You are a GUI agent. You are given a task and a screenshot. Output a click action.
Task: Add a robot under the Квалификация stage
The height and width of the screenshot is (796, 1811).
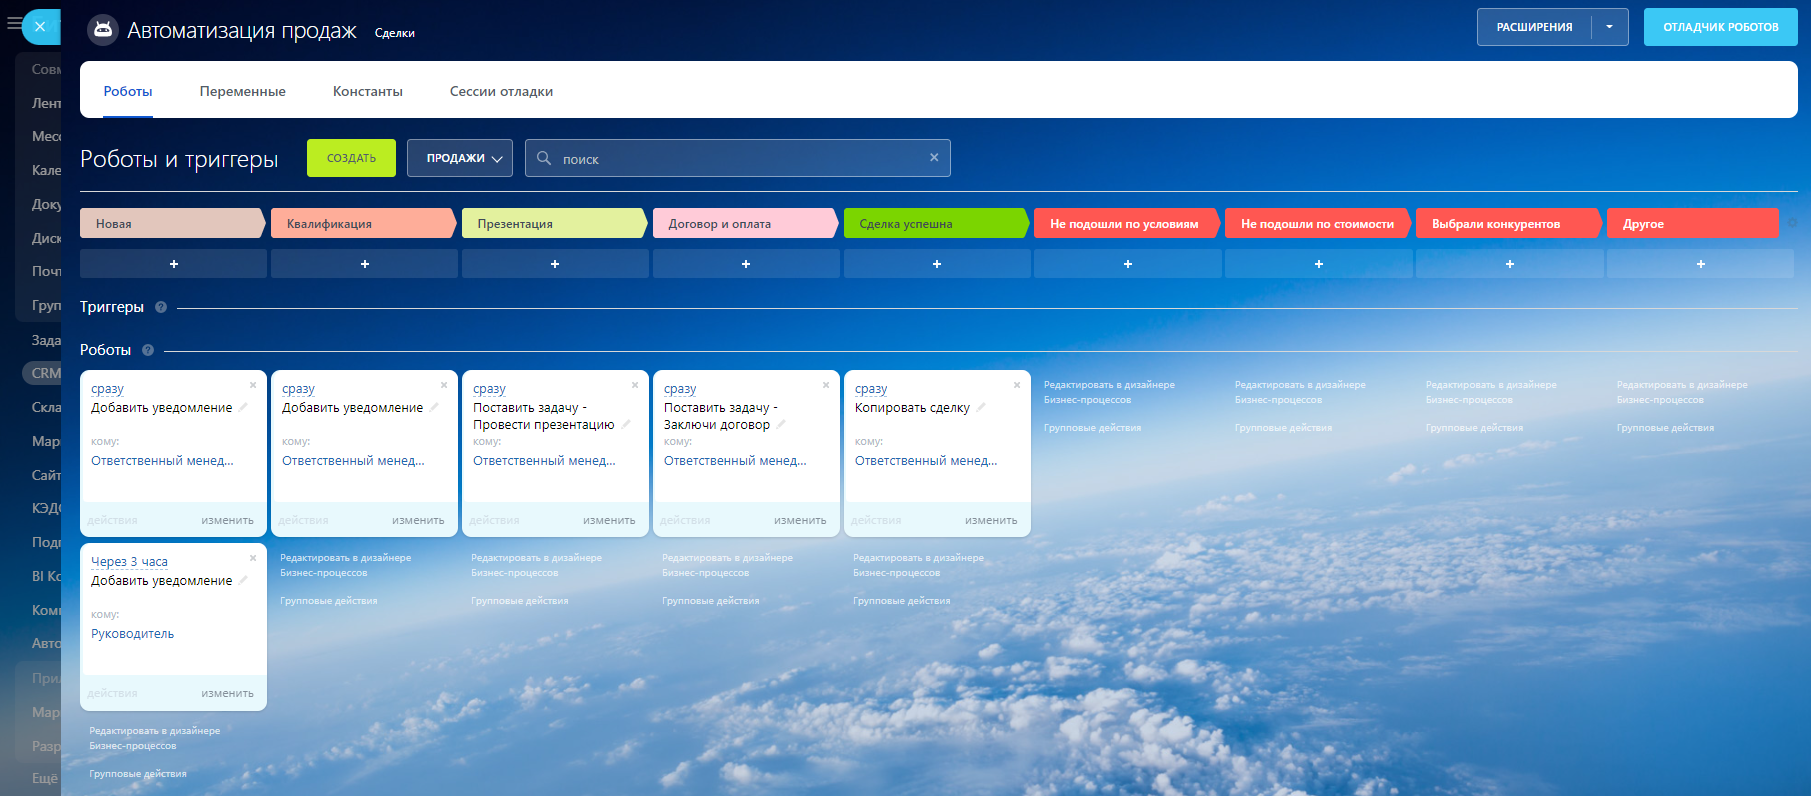pyautogui.click(x=364, y=264)
